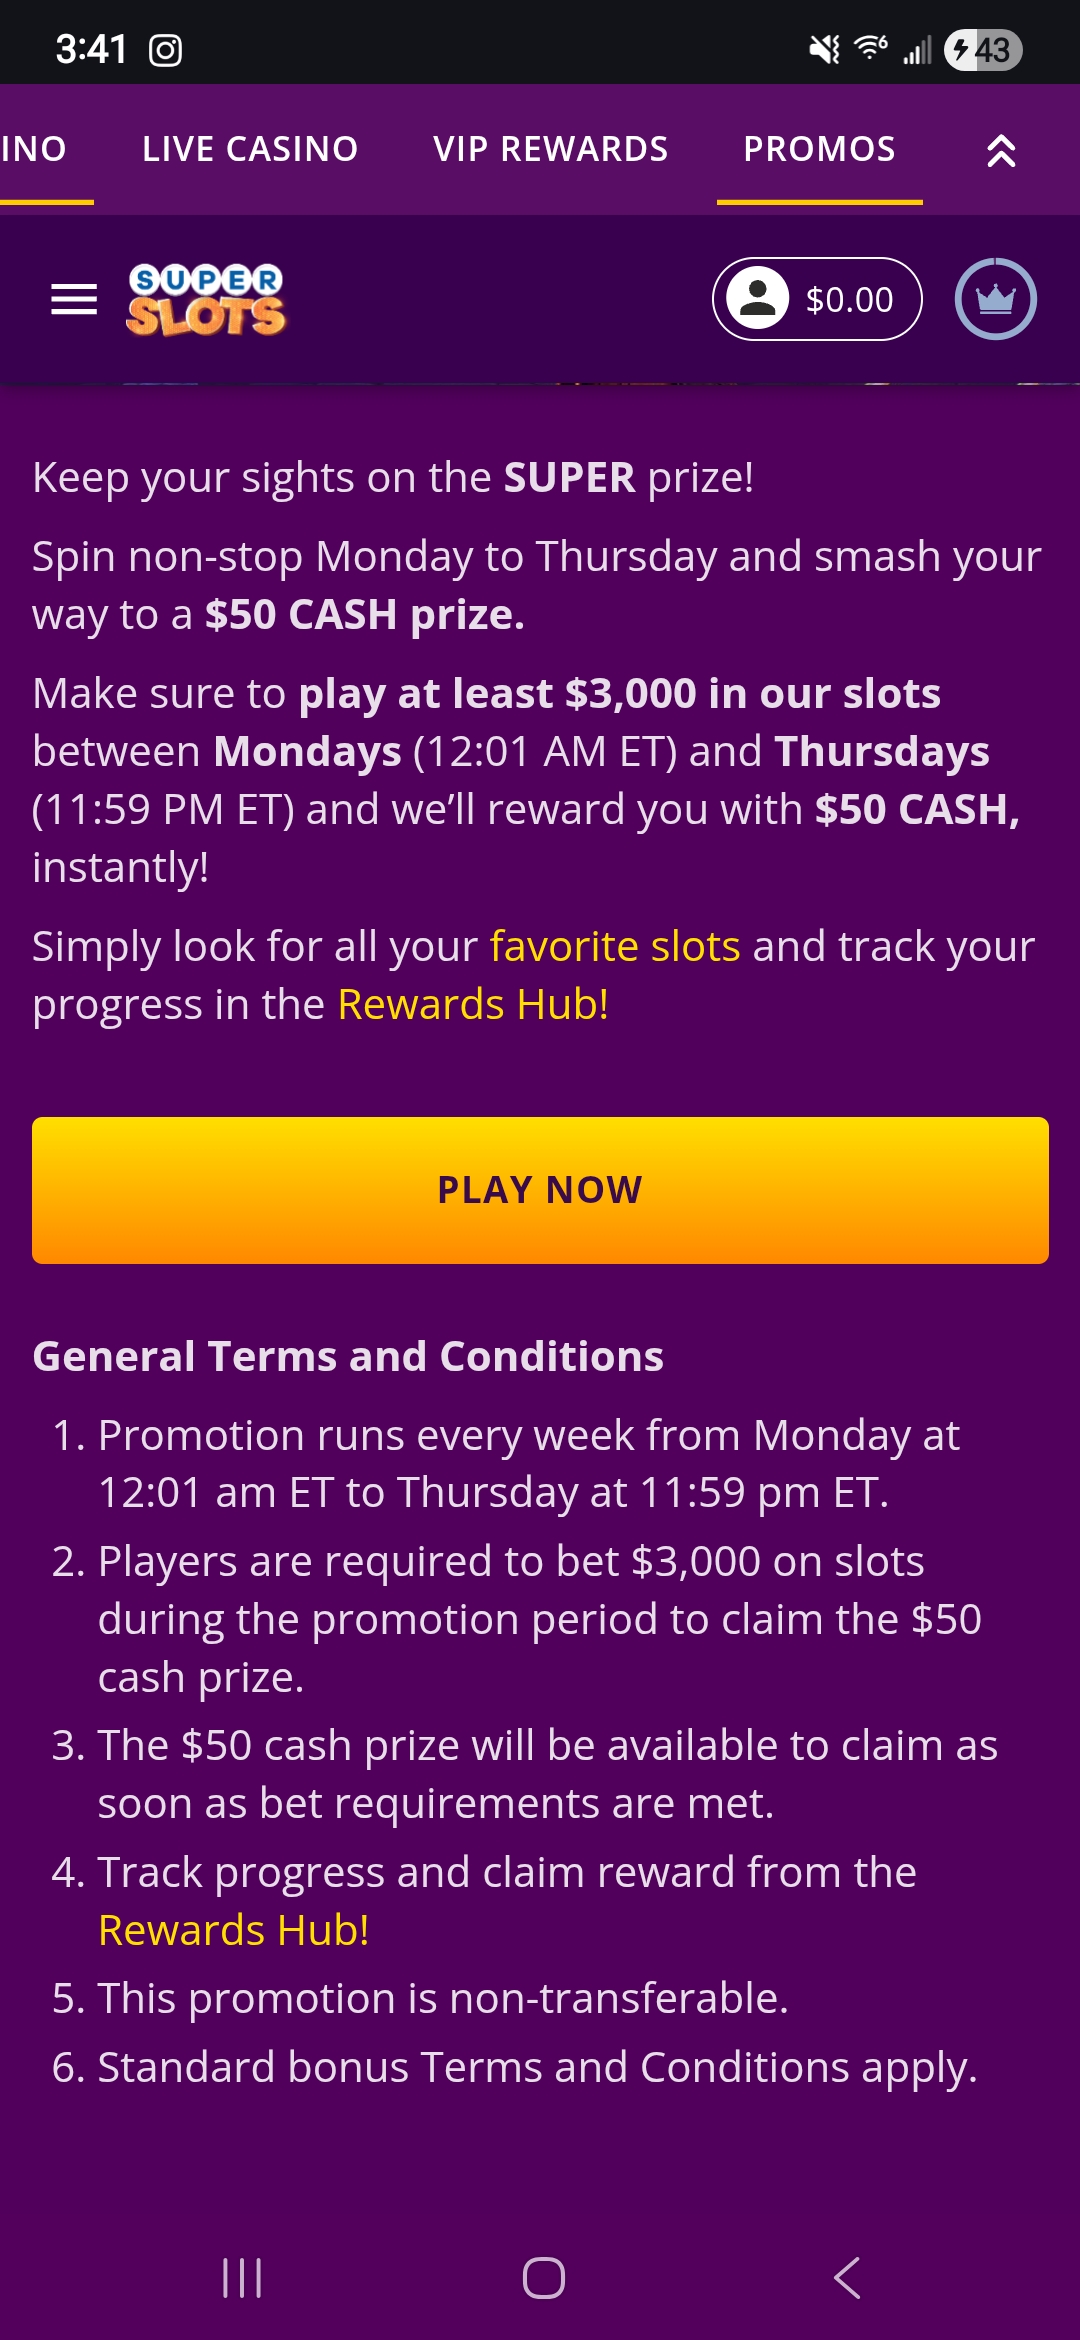Screen dimensions: 1080x2340
Task: Follow the favorite slots link
Action: [615, 946]
